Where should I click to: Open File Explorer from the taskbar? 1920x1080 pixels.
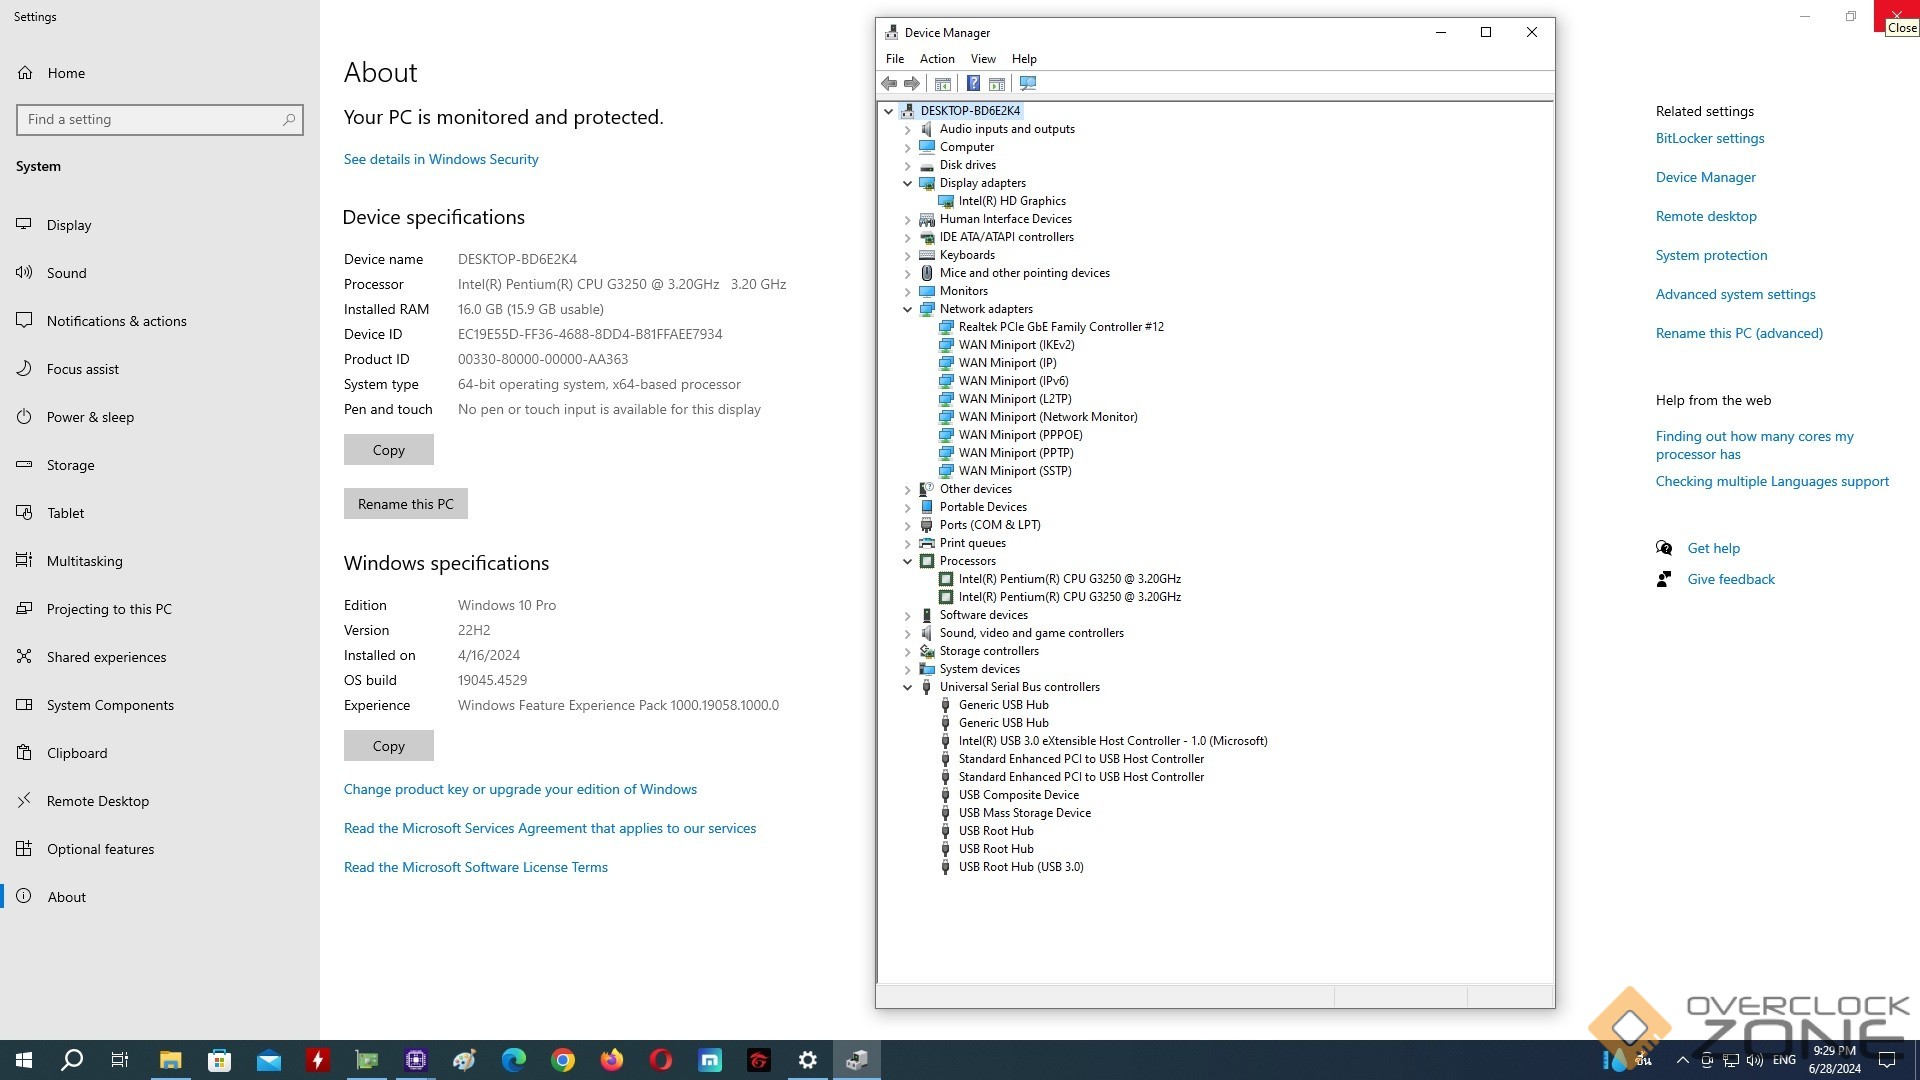170,1060
